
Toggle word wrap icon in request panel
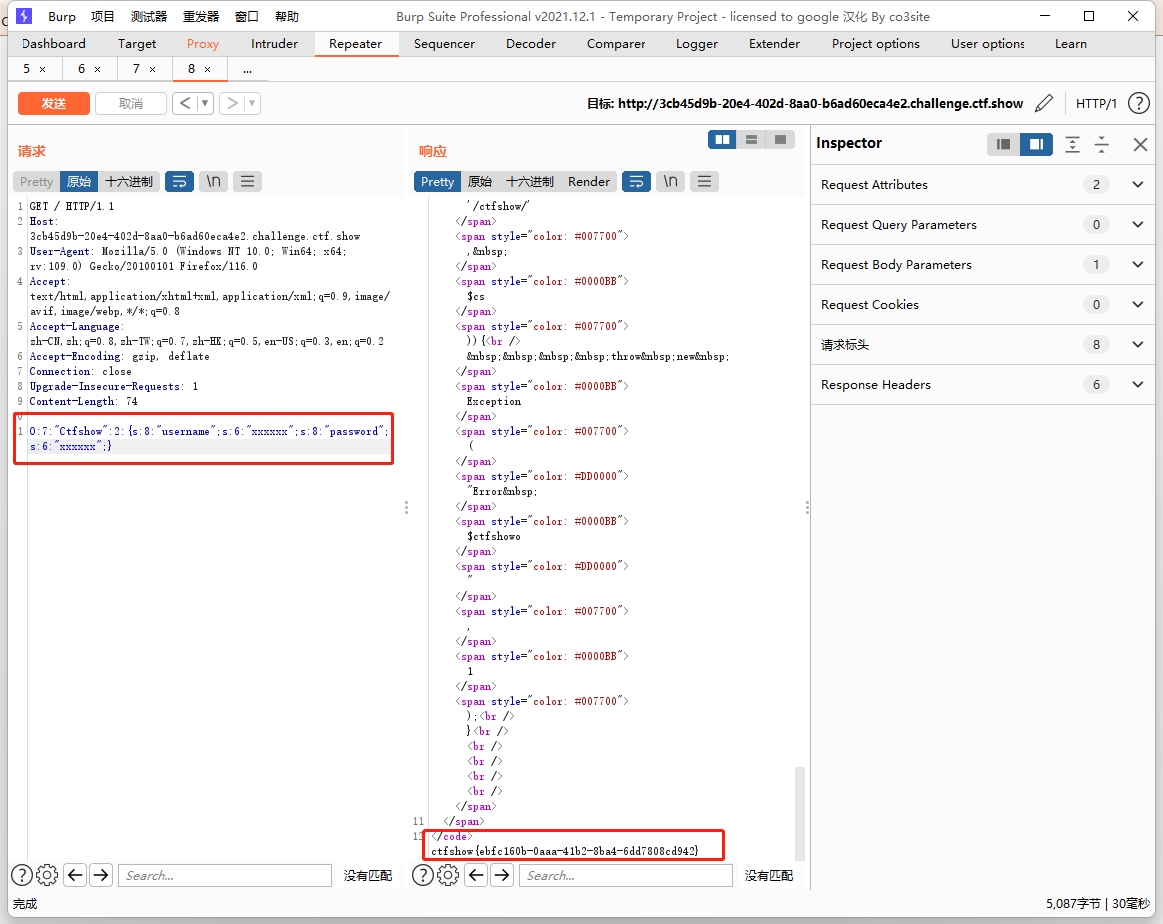179,181
